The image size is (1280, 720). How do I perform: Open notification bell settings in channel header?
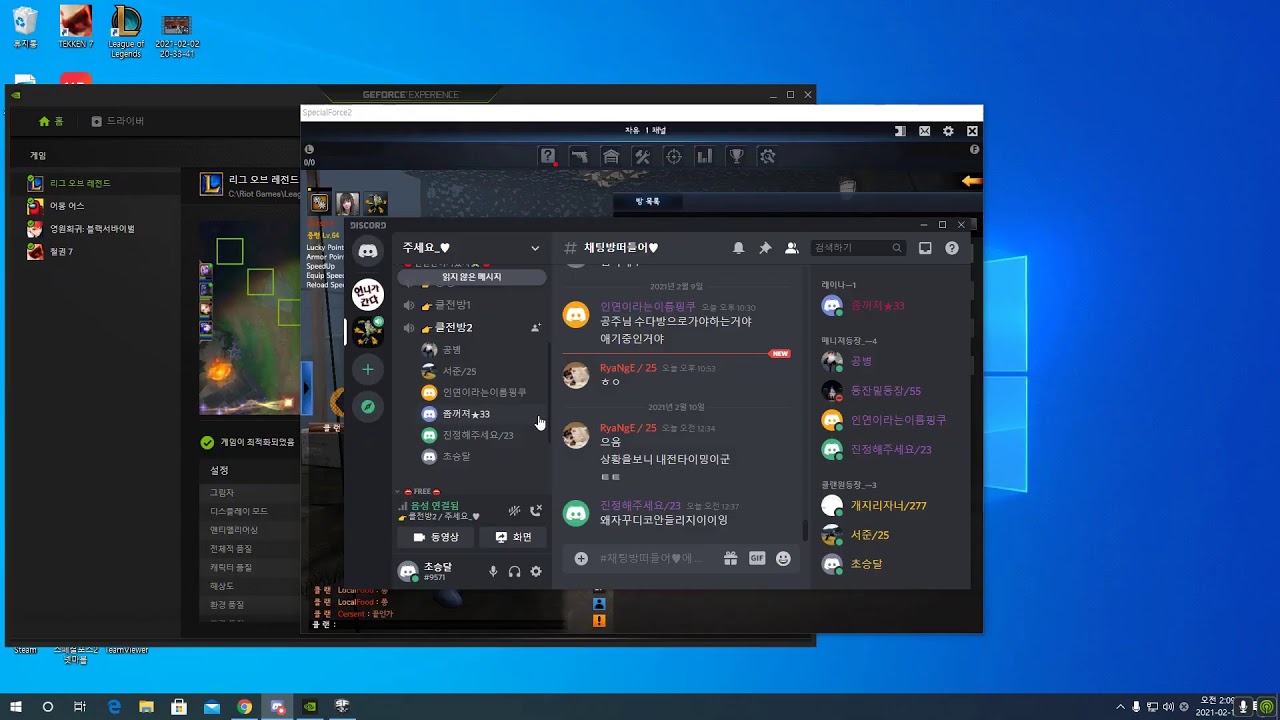[x=738, y=248]
